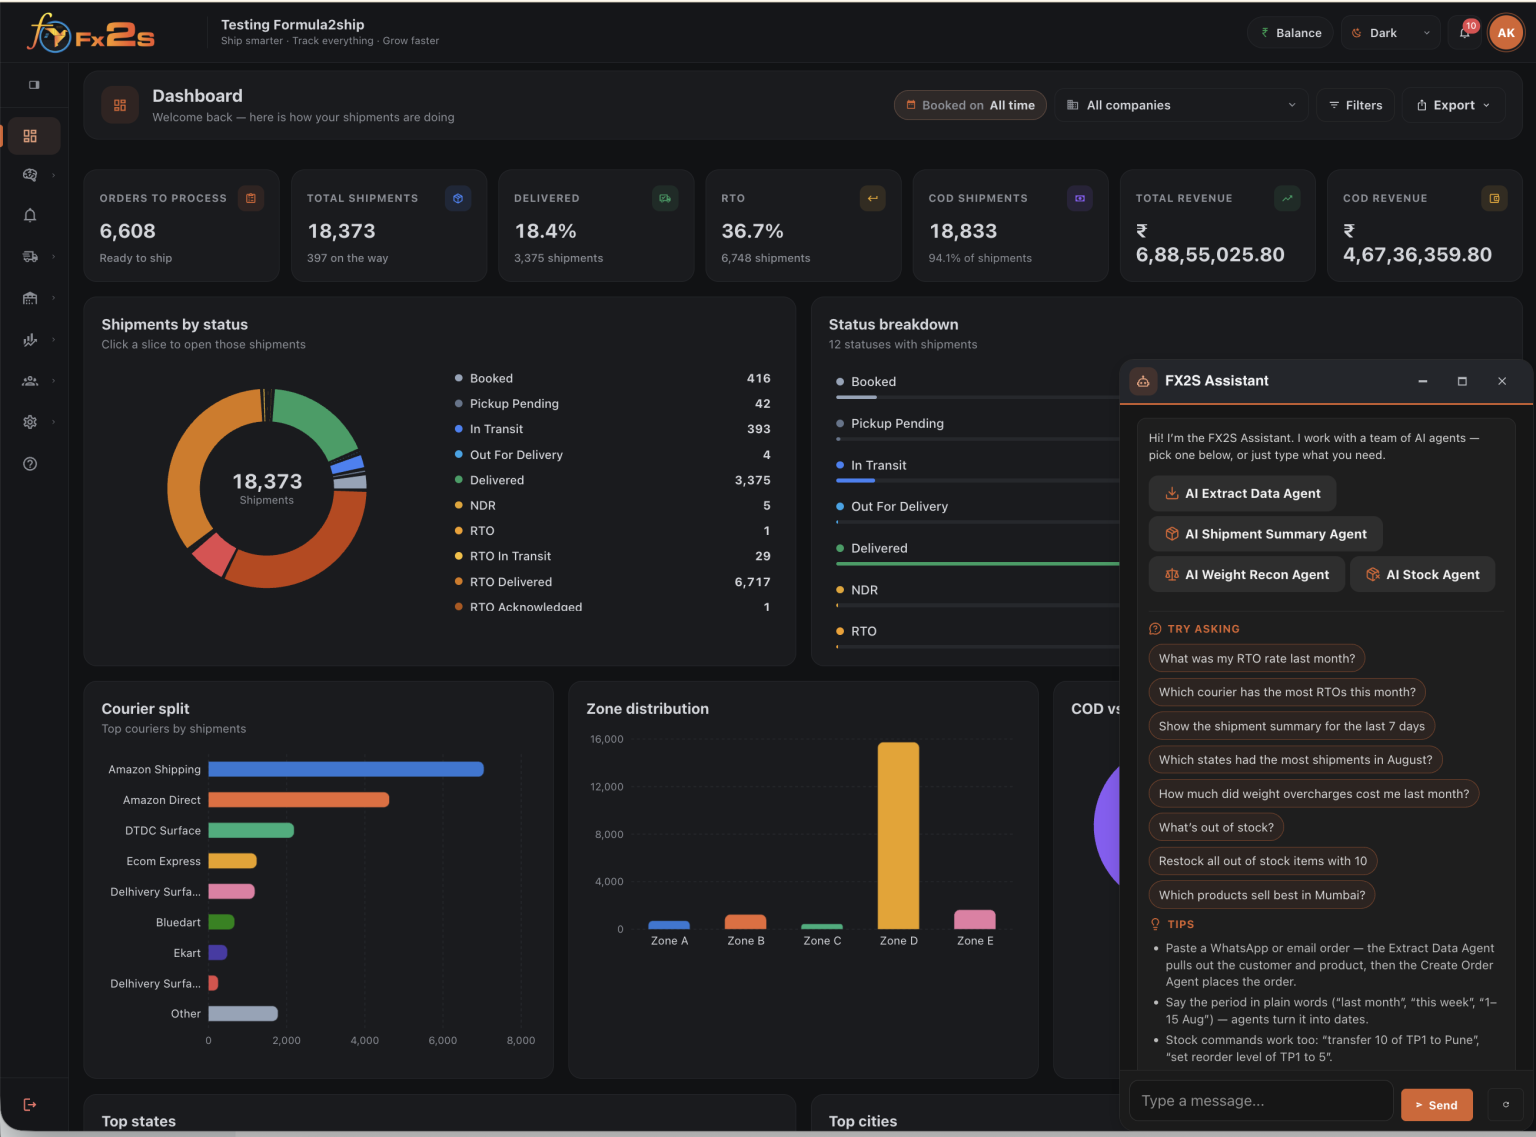Click the Delivered green legend dot
The image size is (1536, 1137).
[459, 480]
